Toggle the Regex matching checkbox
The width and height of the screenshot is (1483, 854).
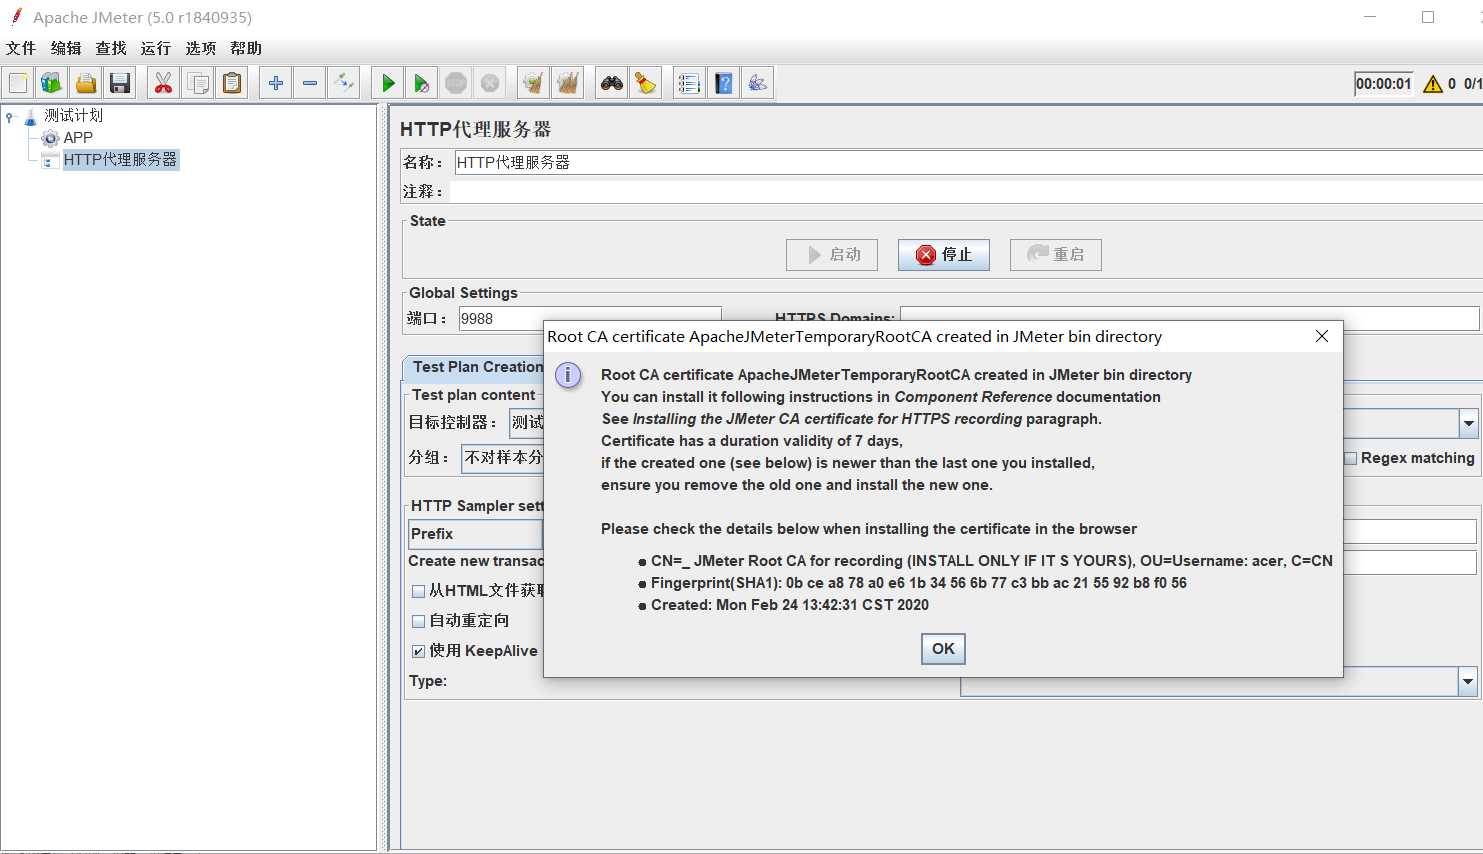point(1351,458)
